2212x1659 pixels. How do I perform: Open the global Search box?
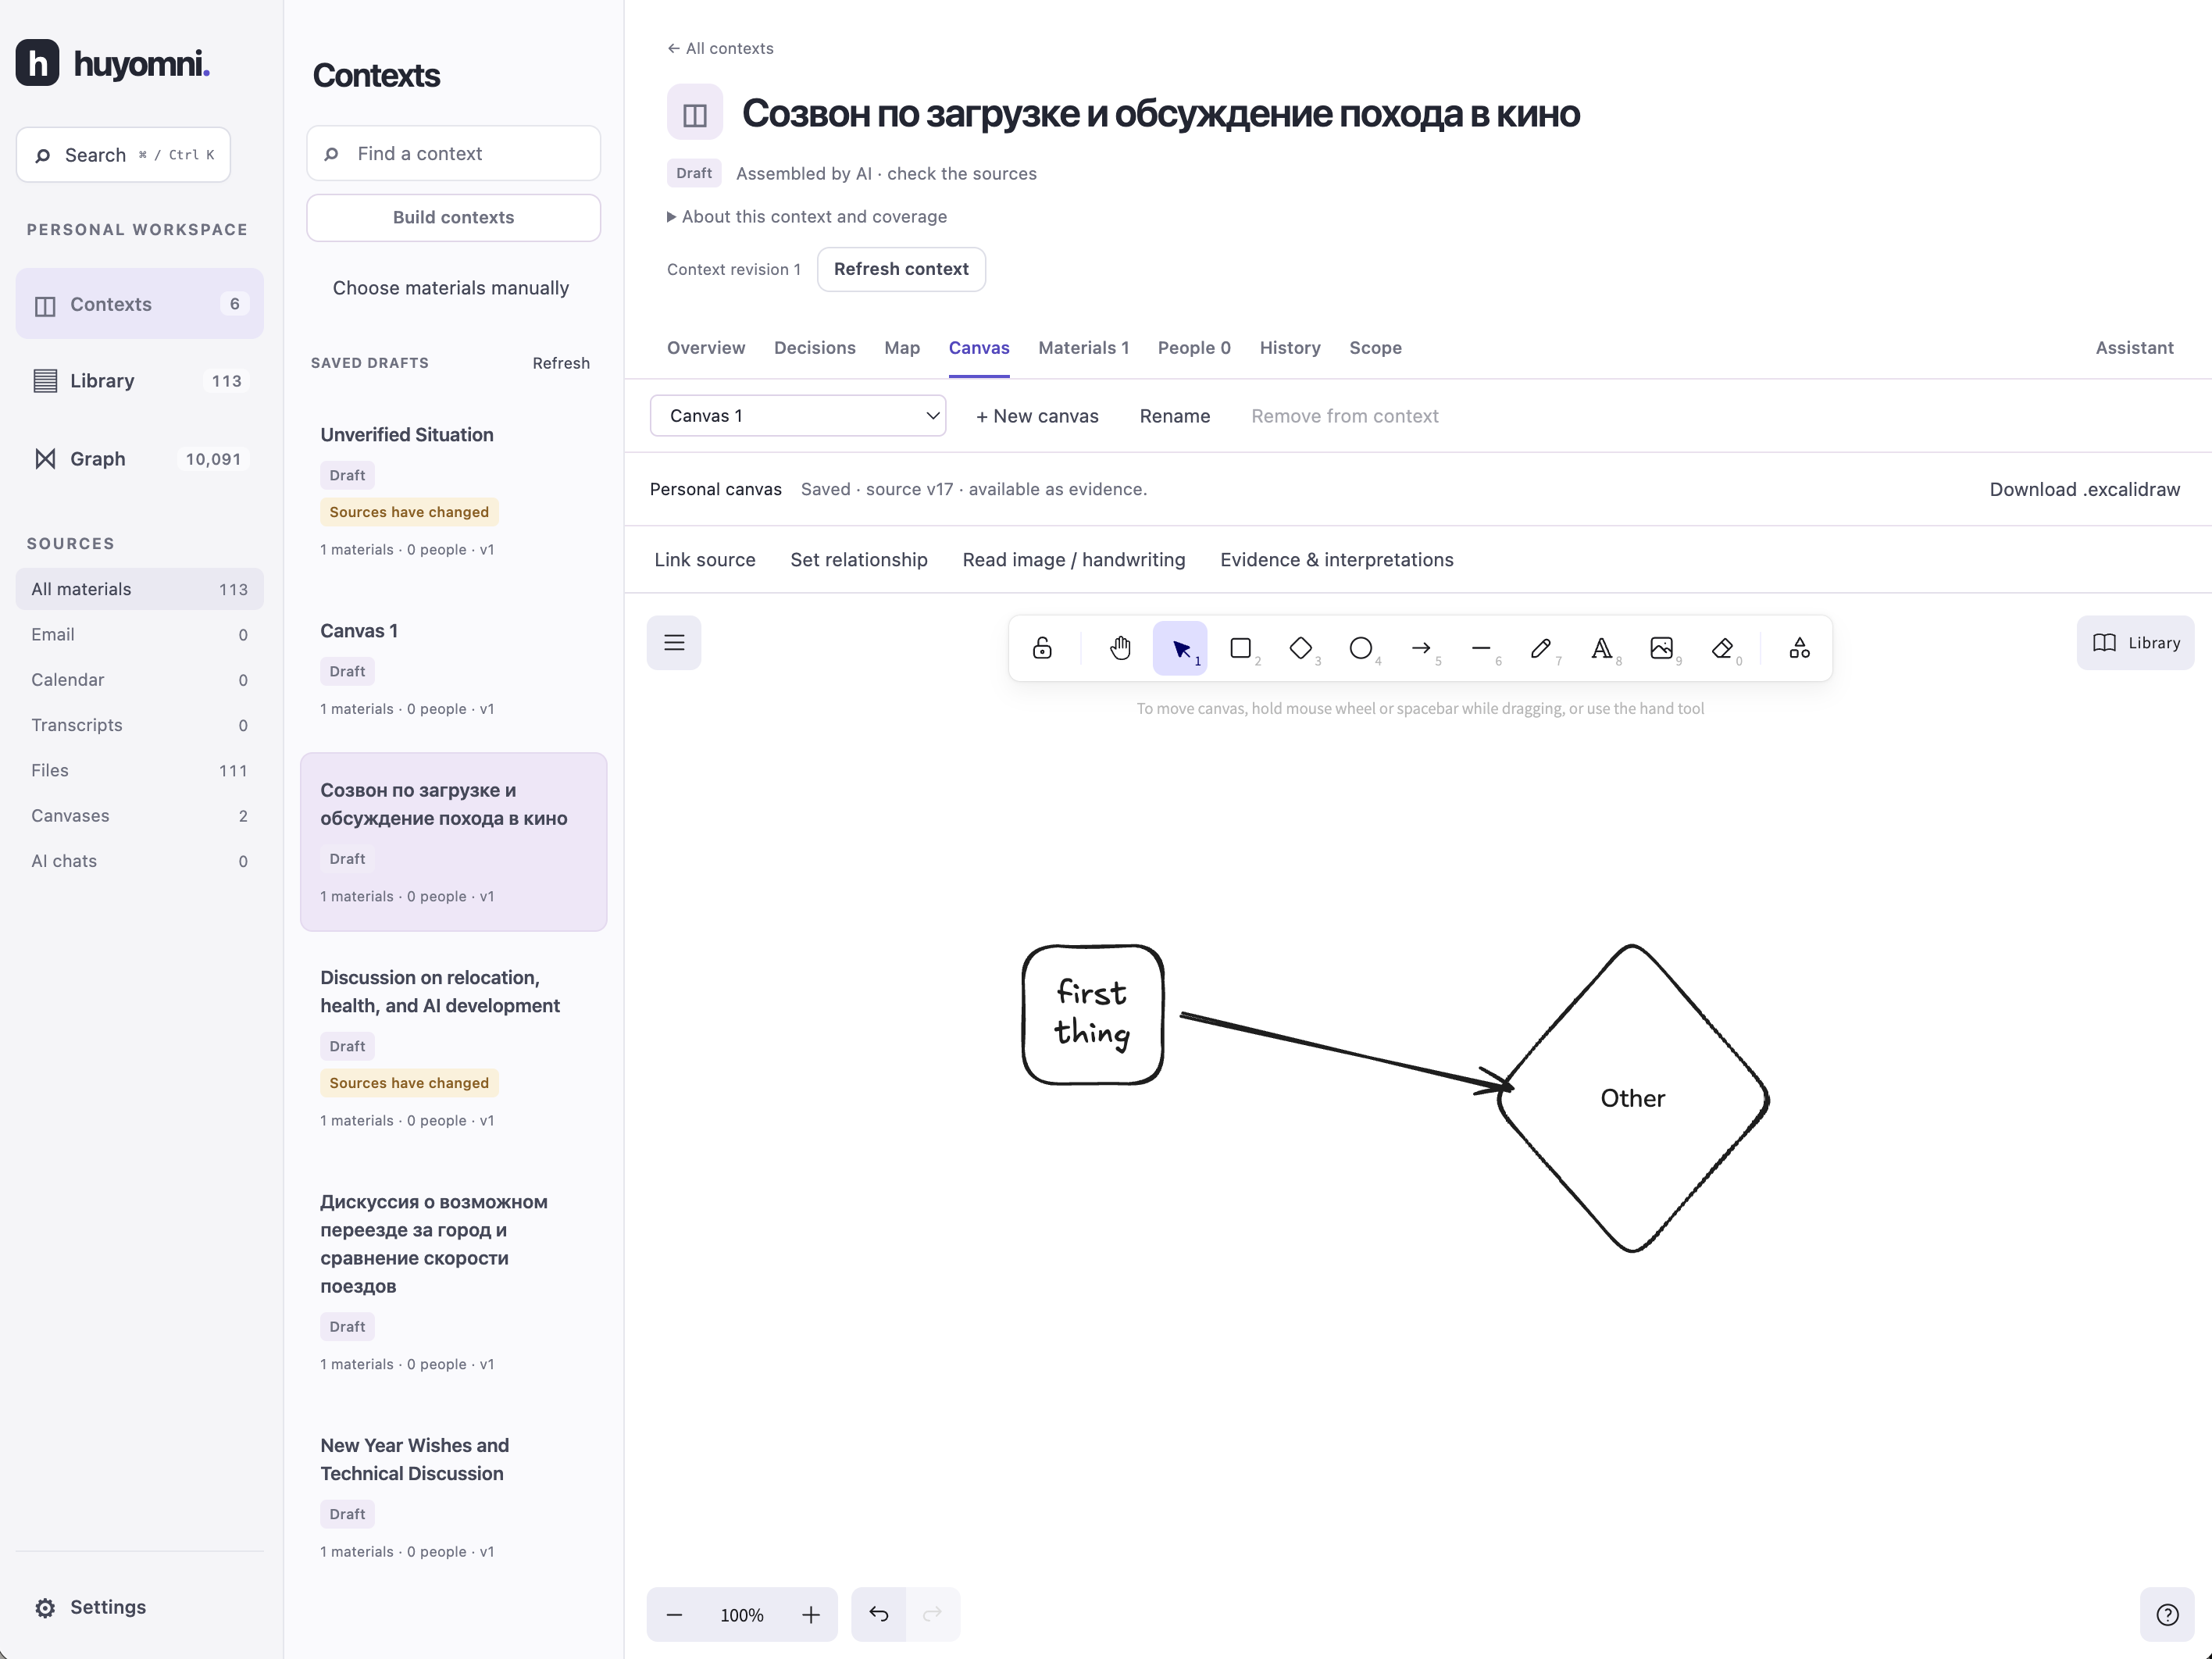(x=123, y=155)
